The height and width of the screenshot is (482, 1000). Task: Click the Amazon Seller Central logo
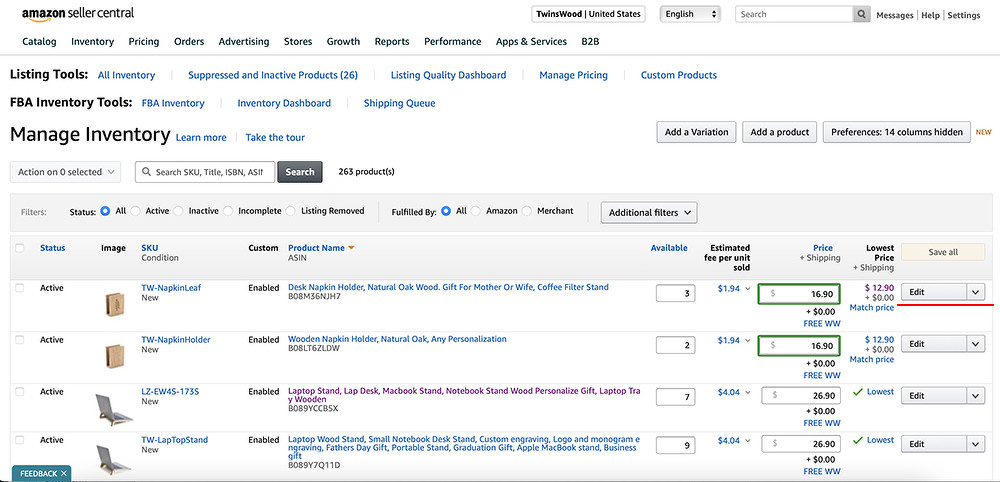[x=78, y=14]
